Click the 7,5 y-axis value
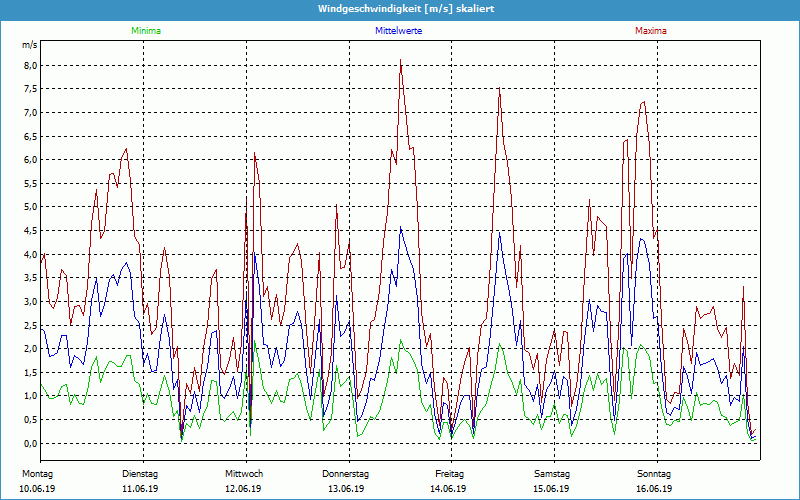This screenshot has width=800, height=500. click(x=29, y=89)
